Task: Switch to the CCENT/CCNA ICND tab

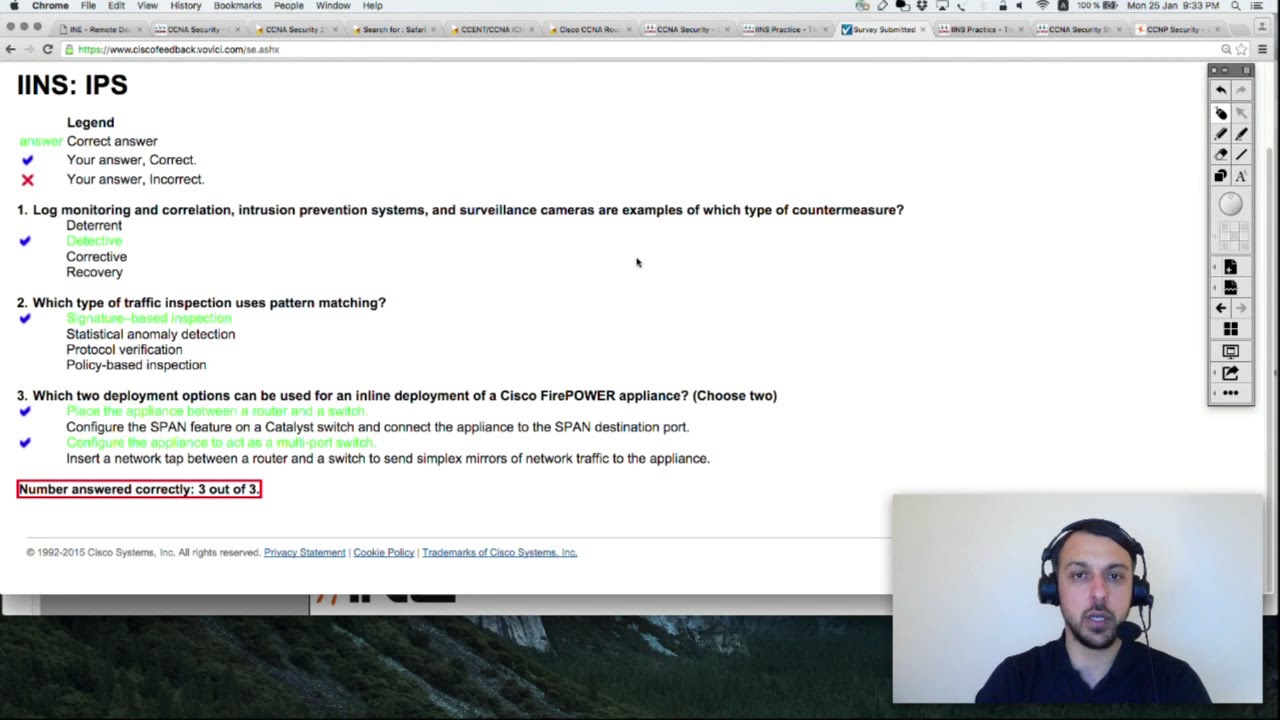Action: [491, 29]
